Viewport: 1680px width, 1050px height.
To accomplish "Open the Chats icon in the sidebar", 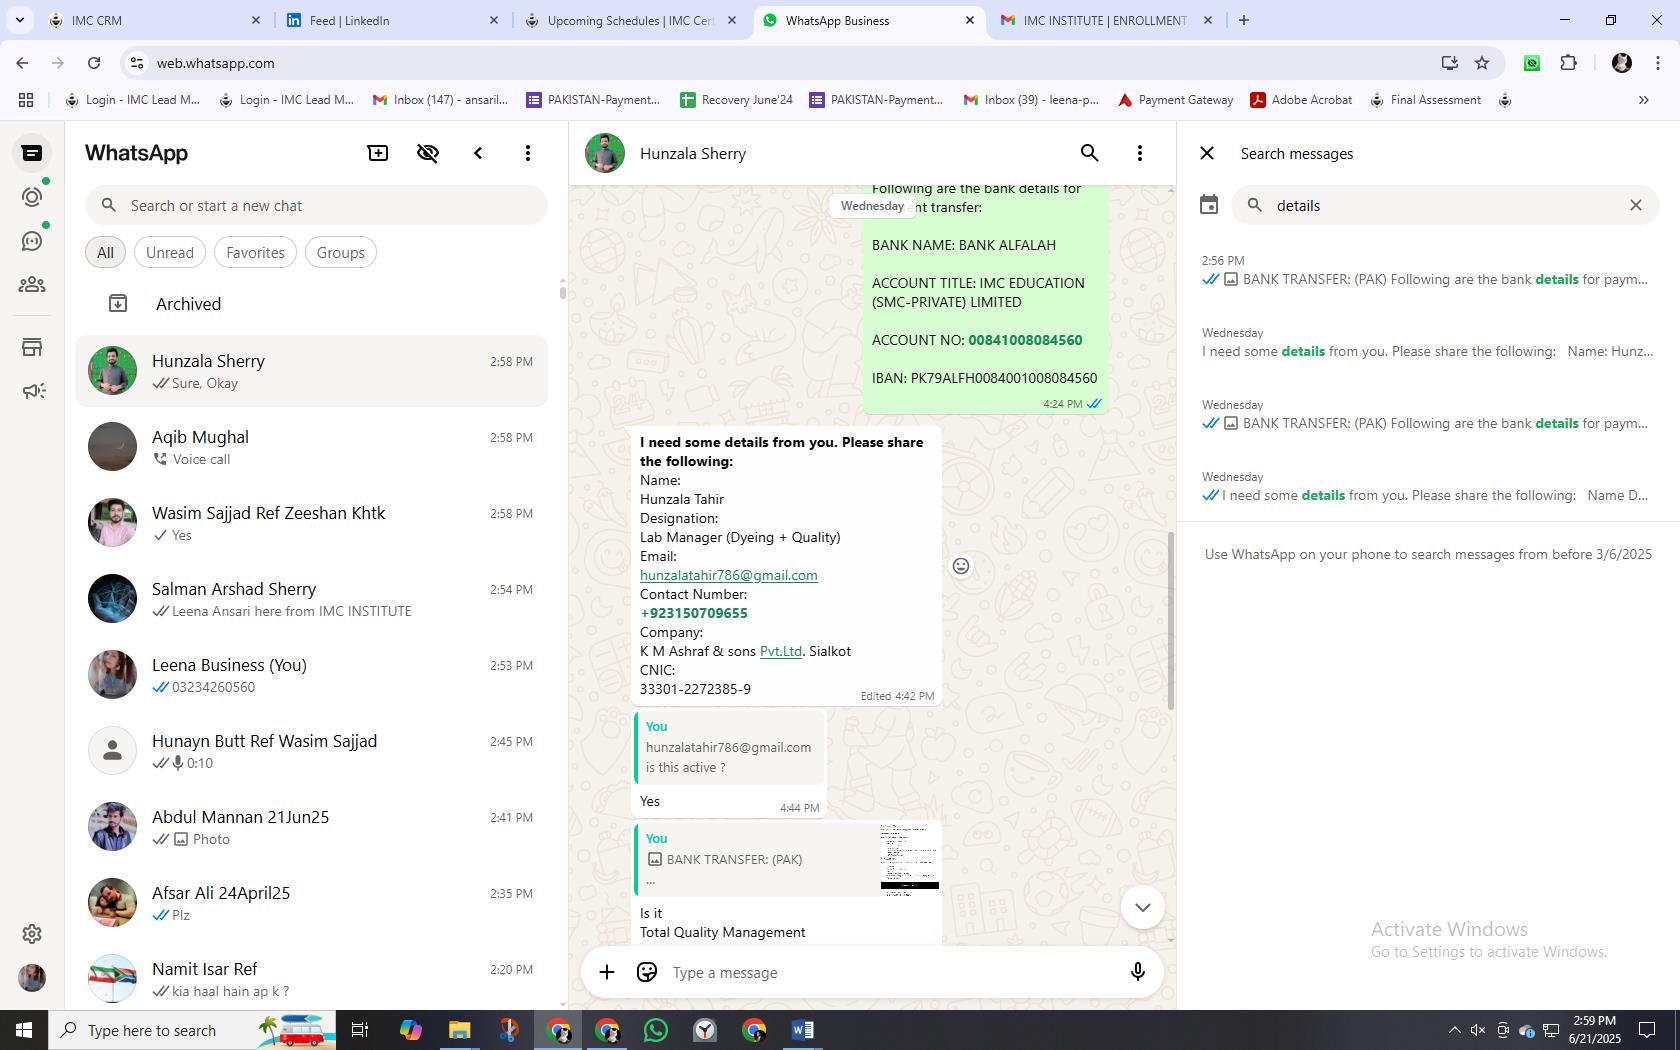I will [x=32, y=153].
